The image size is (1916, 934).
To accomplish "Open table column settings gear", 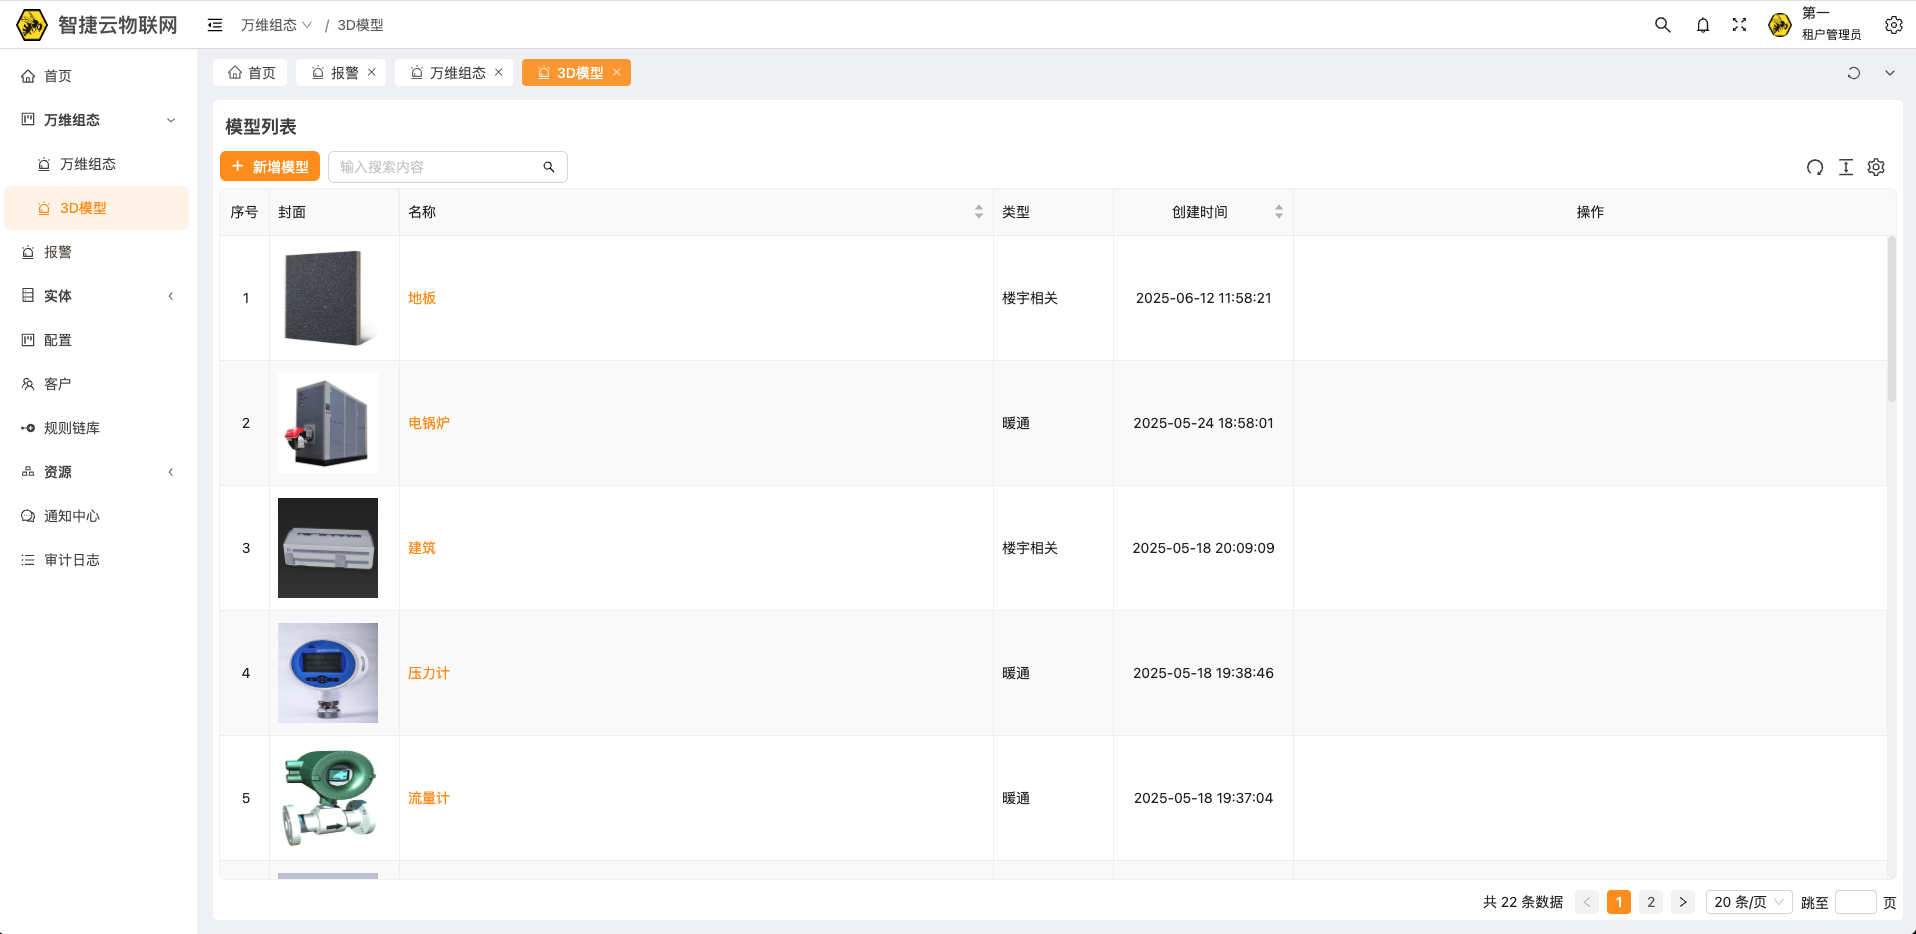I will tap(1876, 167).
